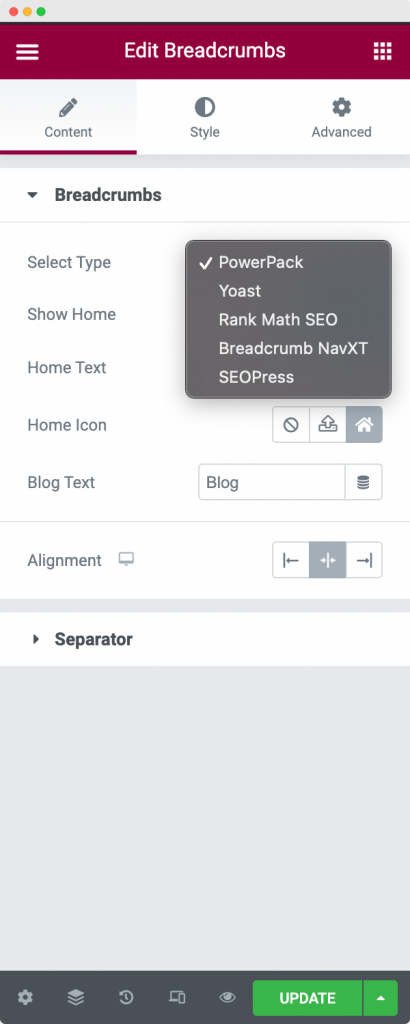Choose upload SVG for Home Icon
This screenshot has height=1024, width=410.
(x=328, y=424)
